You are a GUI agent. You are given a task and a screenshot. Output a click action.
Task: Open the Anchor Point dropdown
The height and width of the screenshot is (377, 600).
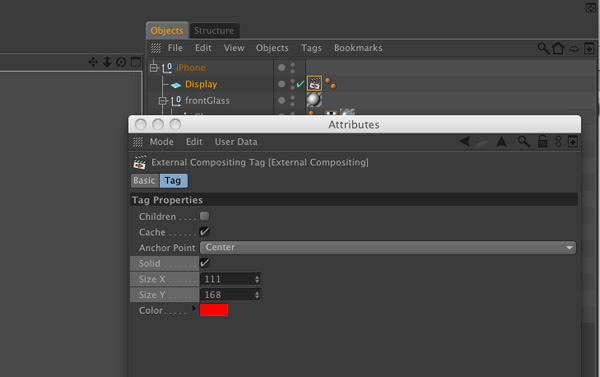tap(388, 247)
